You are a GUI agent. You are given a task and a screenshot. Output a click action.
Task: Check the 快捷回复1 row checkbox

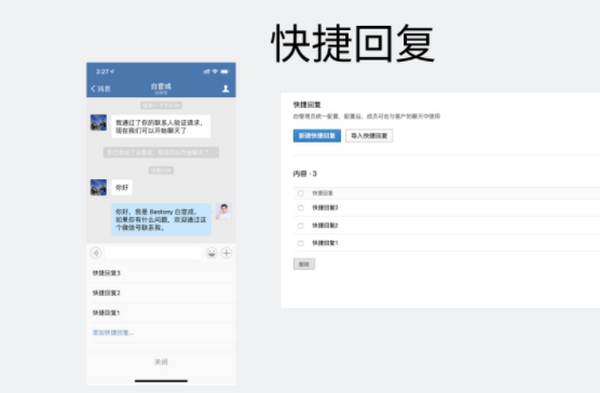(x=301, y=243)
